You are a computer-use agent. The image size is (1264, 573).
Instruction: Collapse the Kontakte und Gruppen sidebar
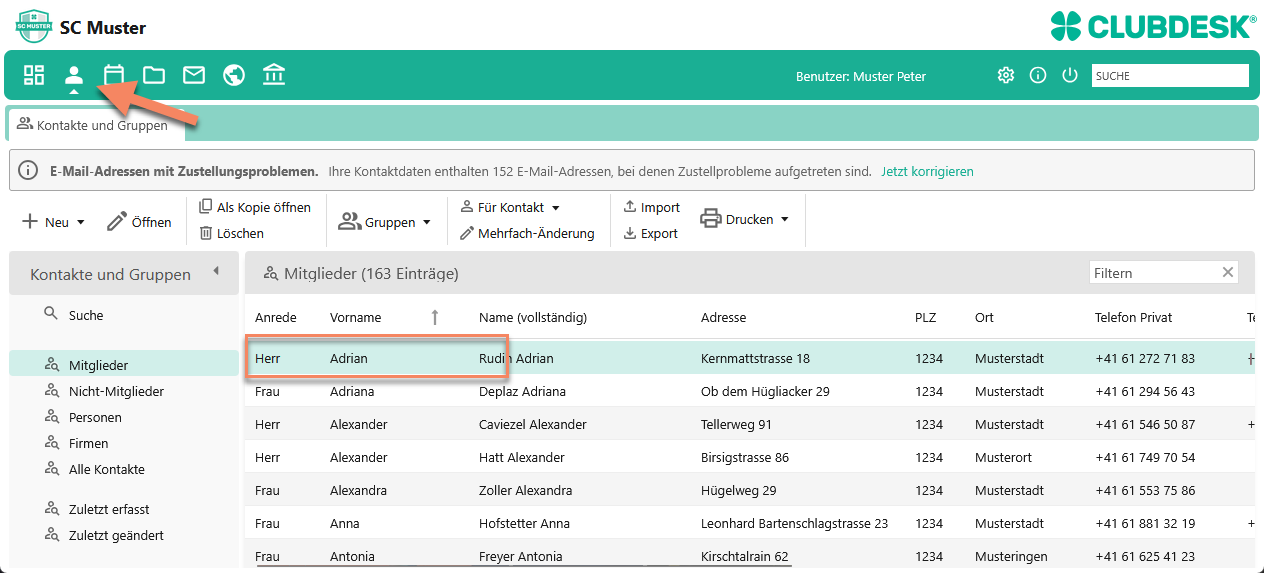pyautogui.click(x=216, y=271)
